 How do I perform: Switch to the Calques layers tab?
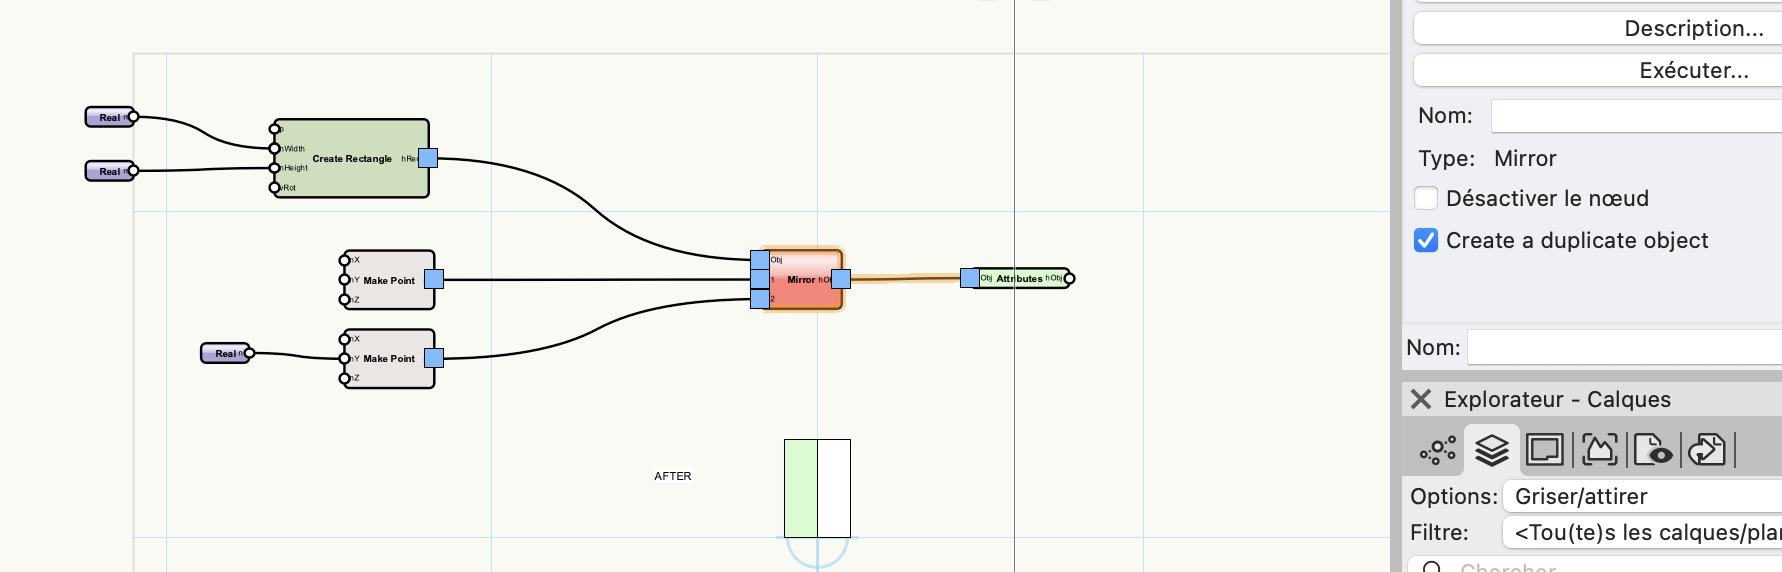pyautogui.click(x=1491, y=451)
